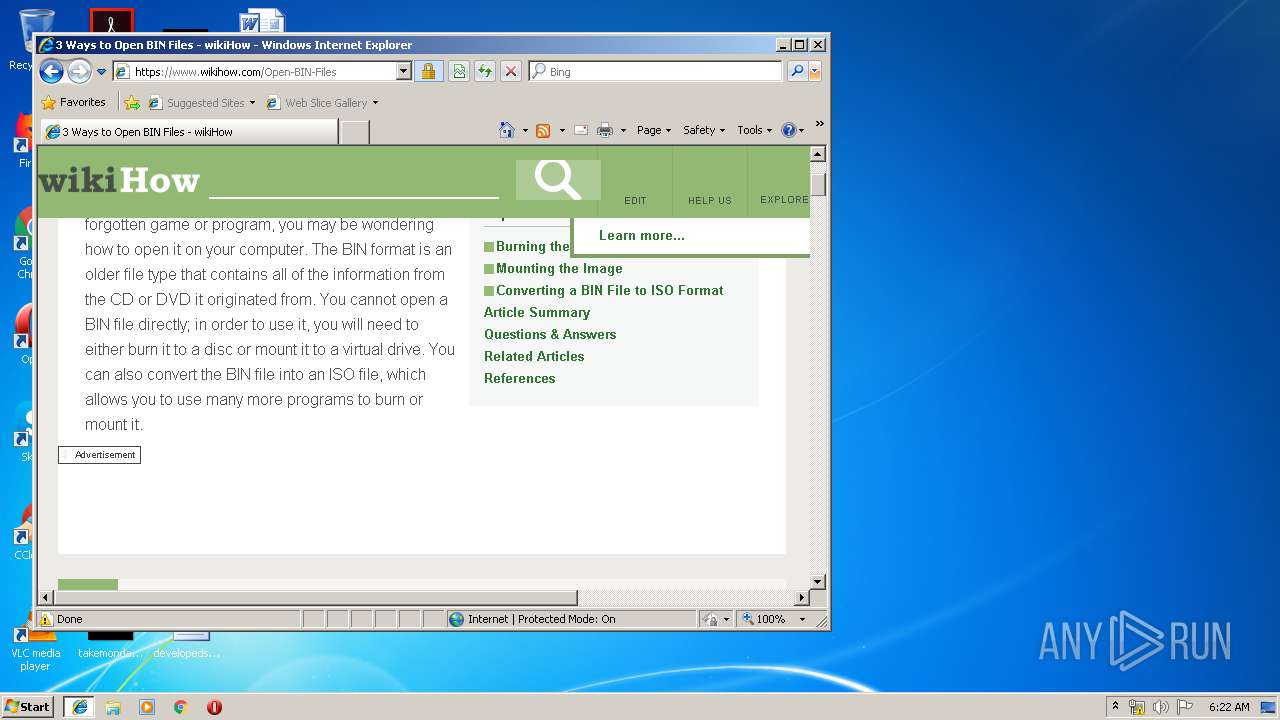Screen dimensions: 1280x720
Task: Click the vertical scrollbar down arrow
Action: click(x=817, y=581)
